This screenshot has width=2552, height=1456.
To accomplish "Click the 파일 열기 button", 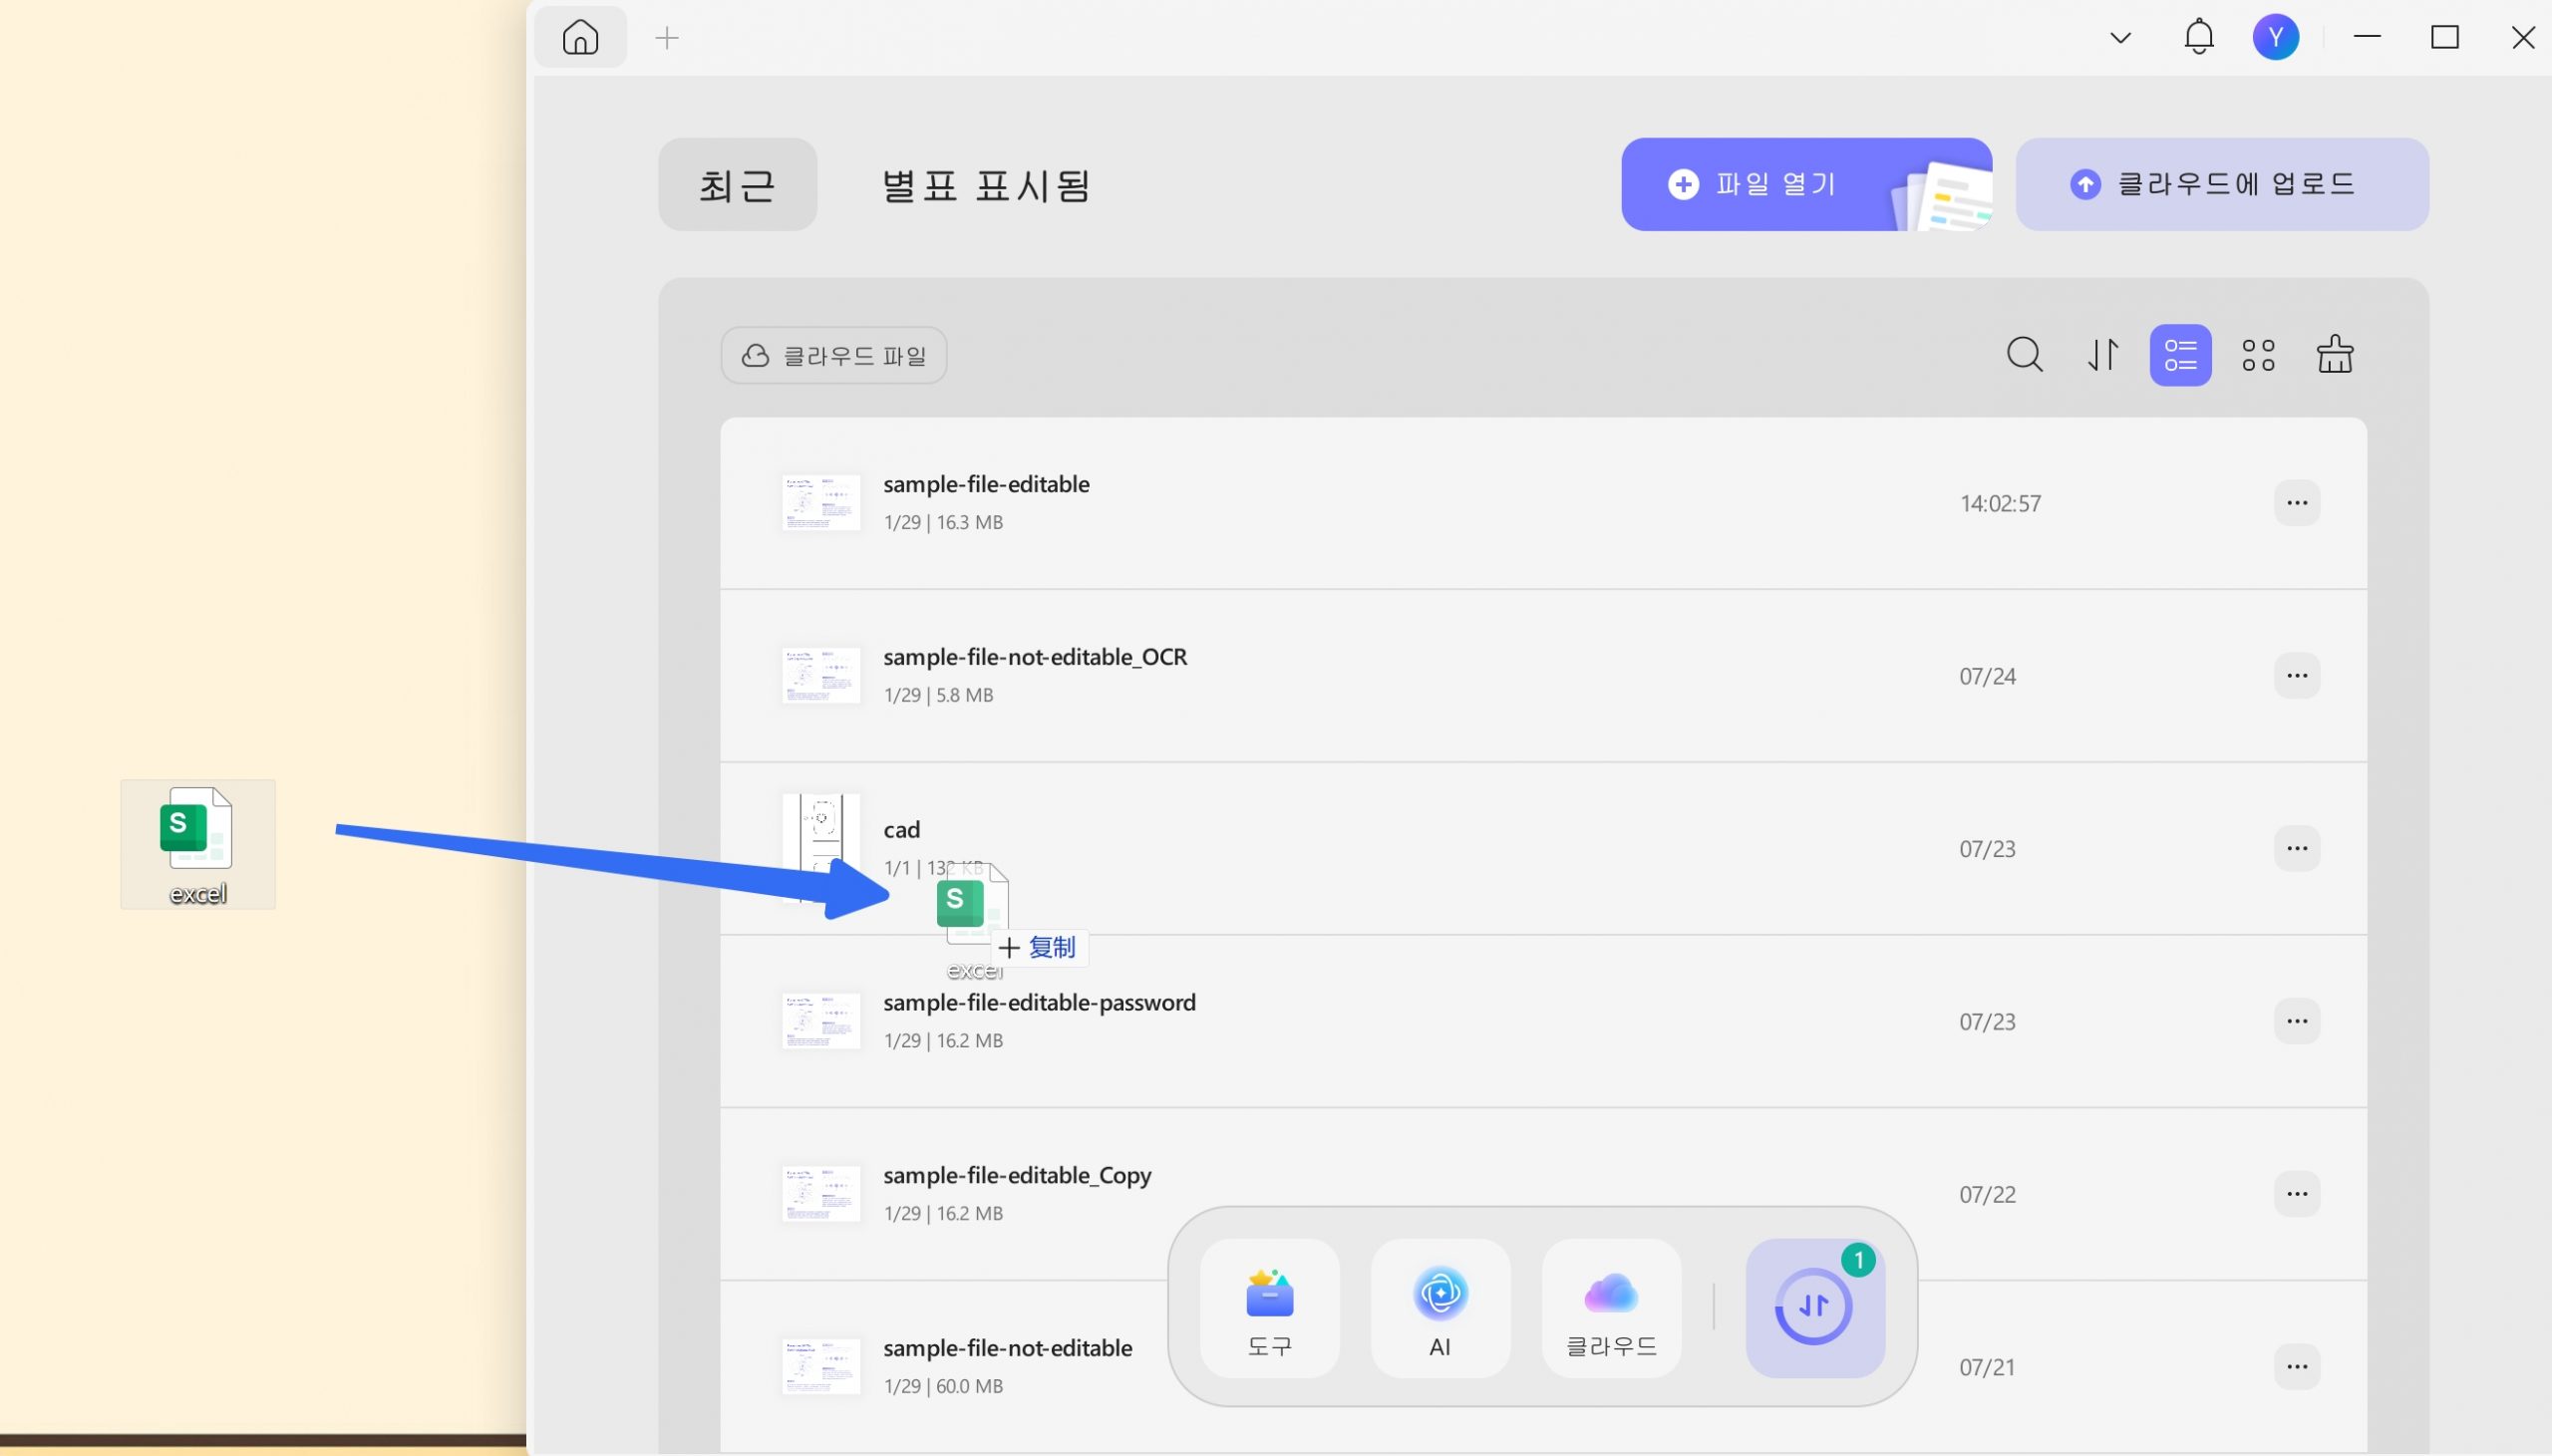I will (x=1805, y=185).
